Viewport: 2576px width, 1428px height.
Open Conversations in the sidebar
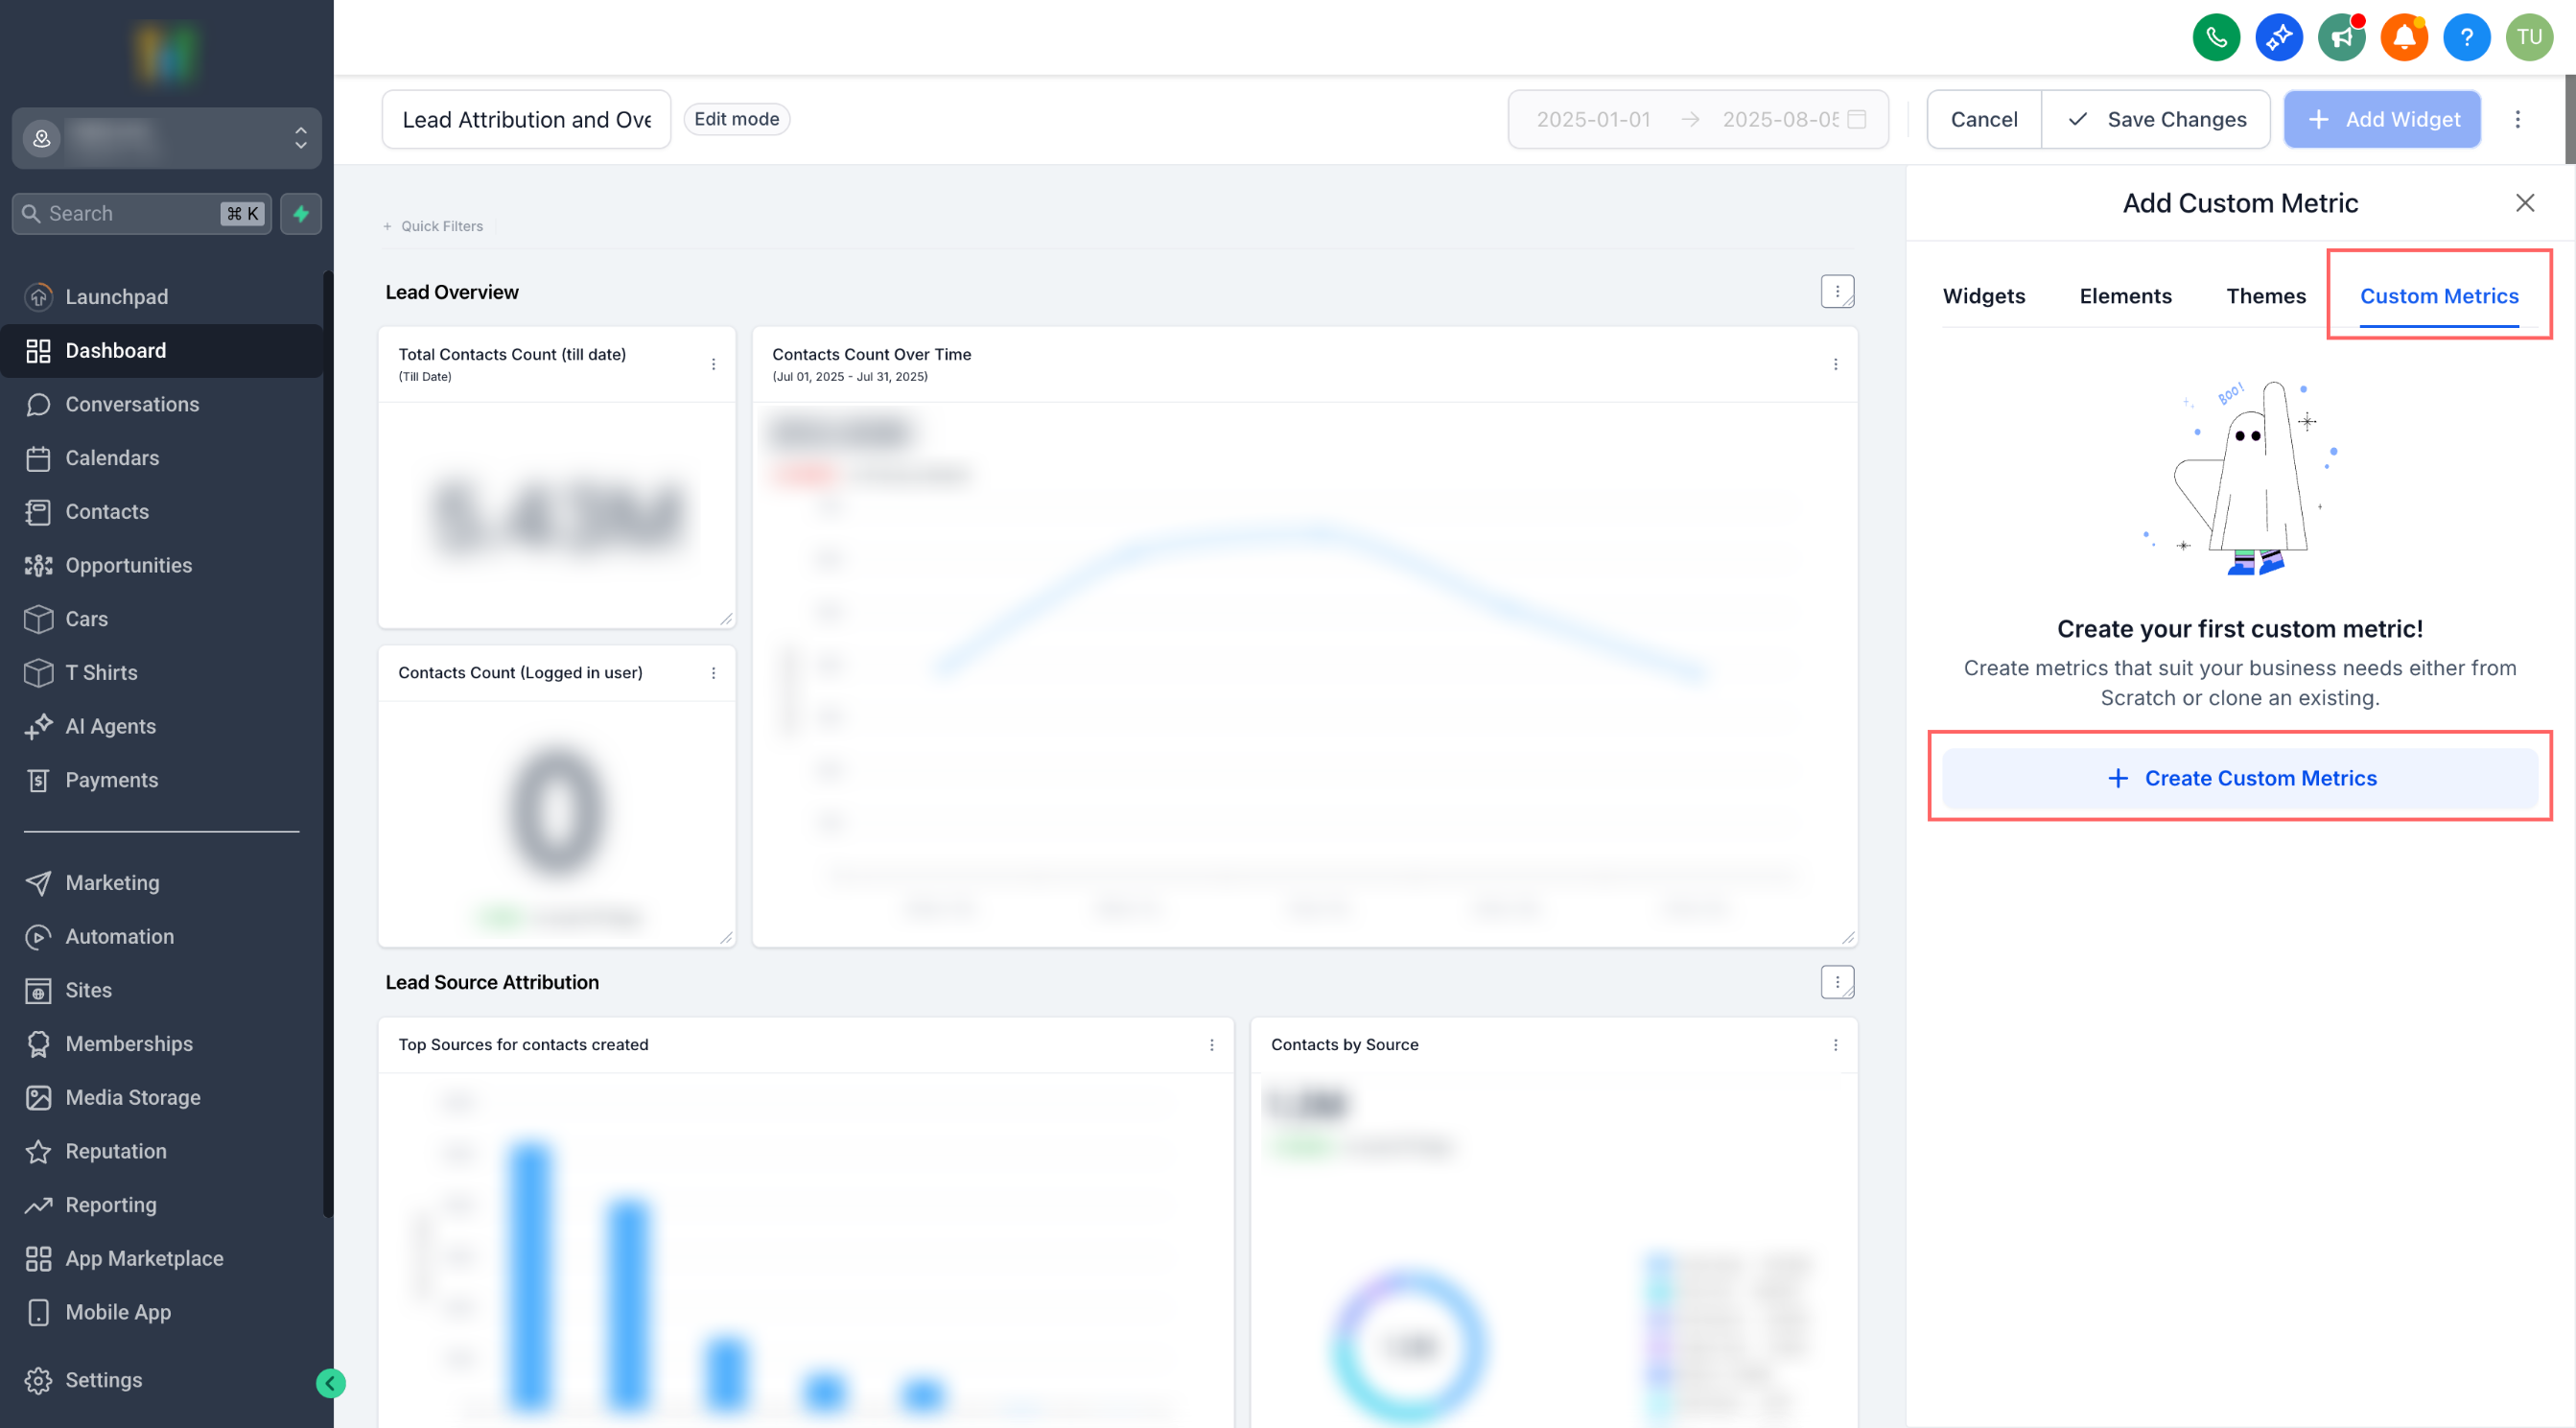tap(132, 404)
